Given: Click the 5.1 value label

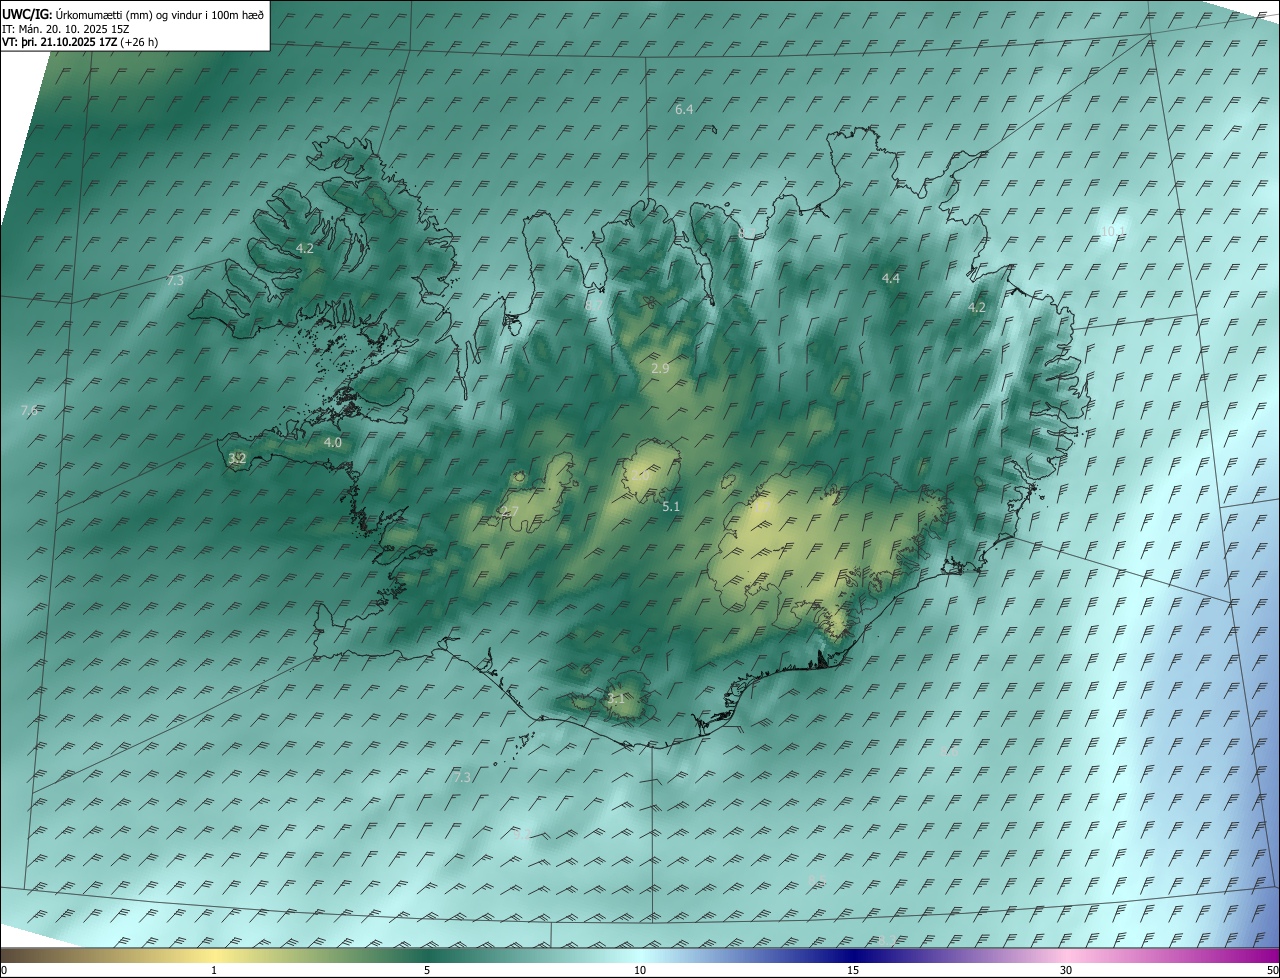Looking at the screenshot, I should [x=671, y=507].
